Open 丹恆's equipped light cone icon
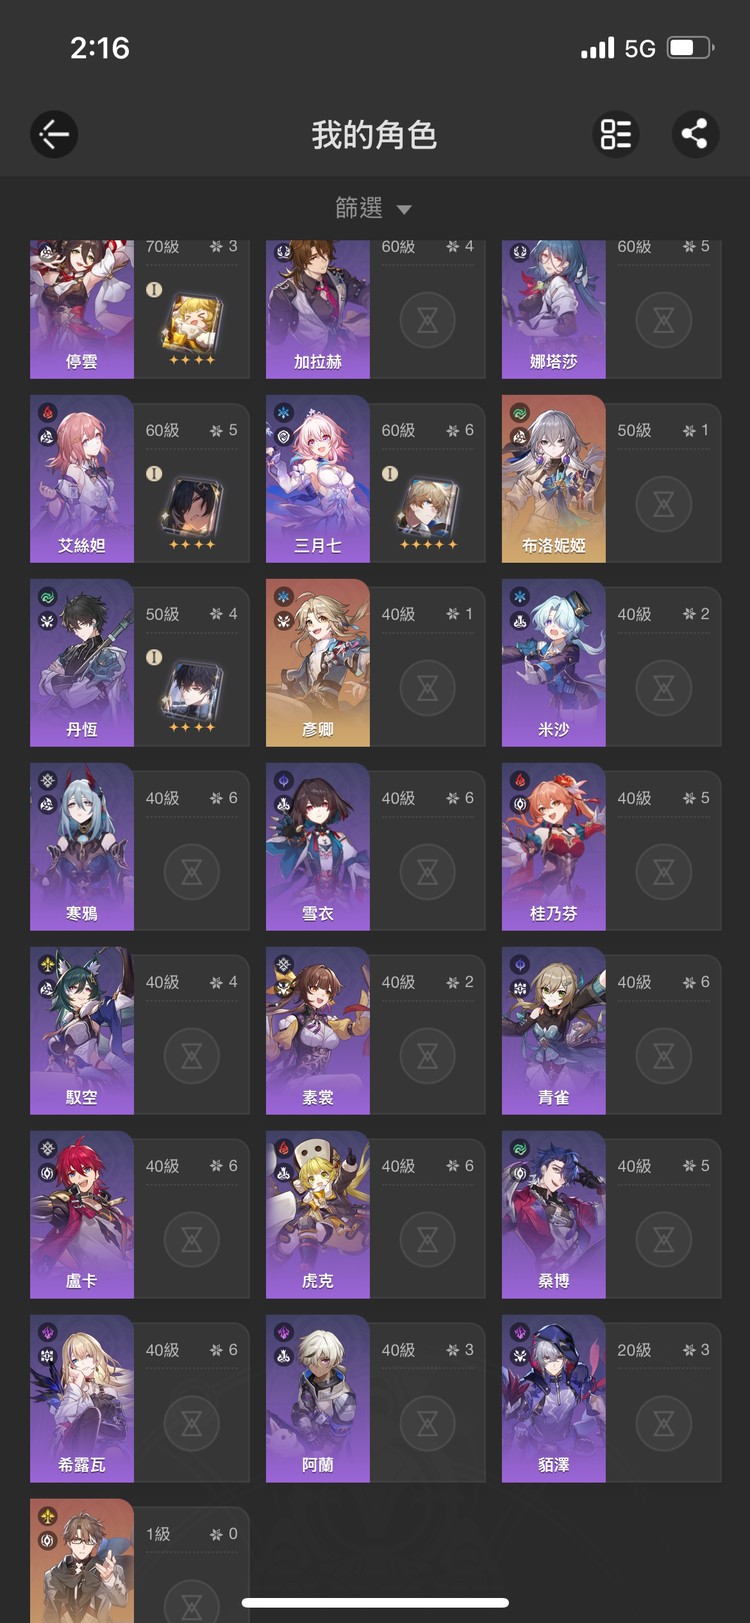Screen dimensions: 750x1623 tap(191, 697)
